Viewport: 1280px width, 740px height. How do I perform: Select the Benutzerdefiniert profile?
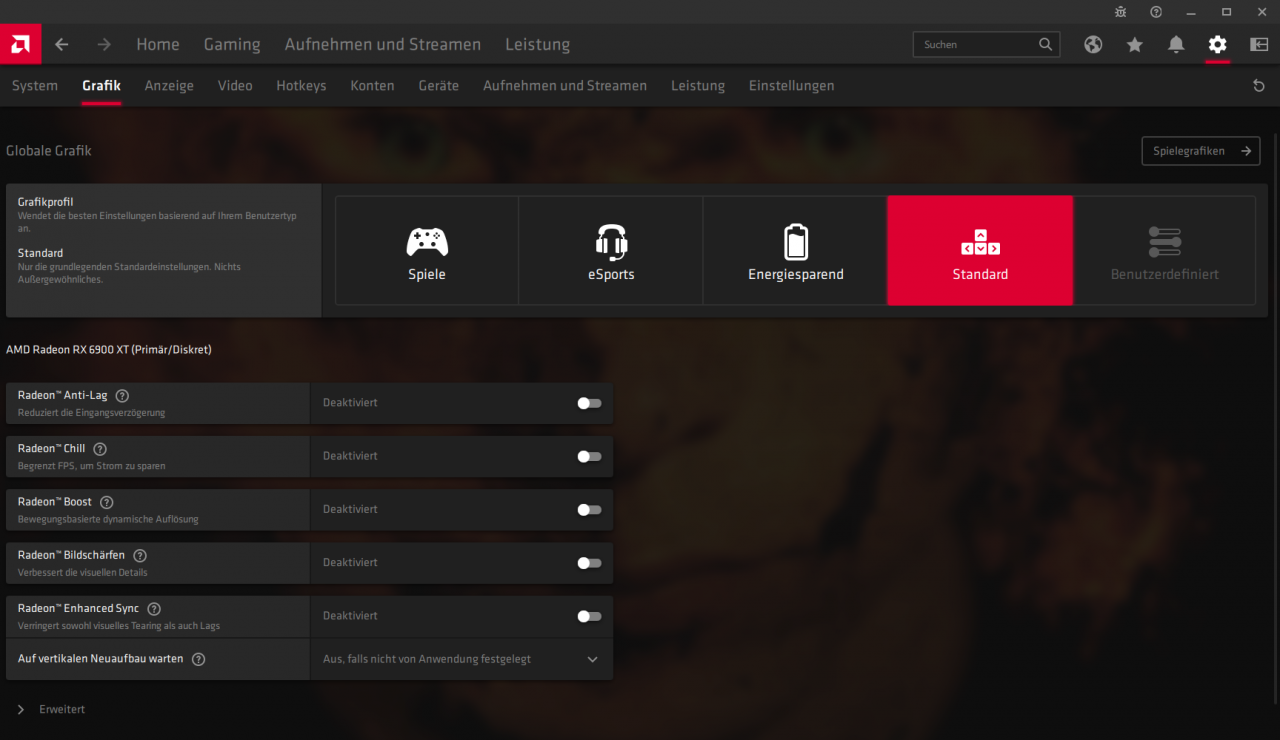pyautogui.click(x=1164, y=250)
